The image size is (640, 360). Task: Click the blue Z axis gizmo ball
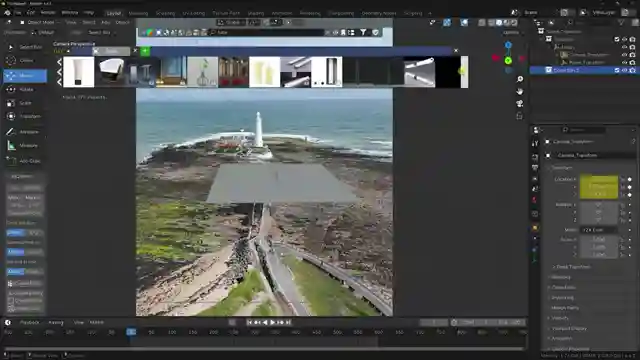click(x=508, y=45)
